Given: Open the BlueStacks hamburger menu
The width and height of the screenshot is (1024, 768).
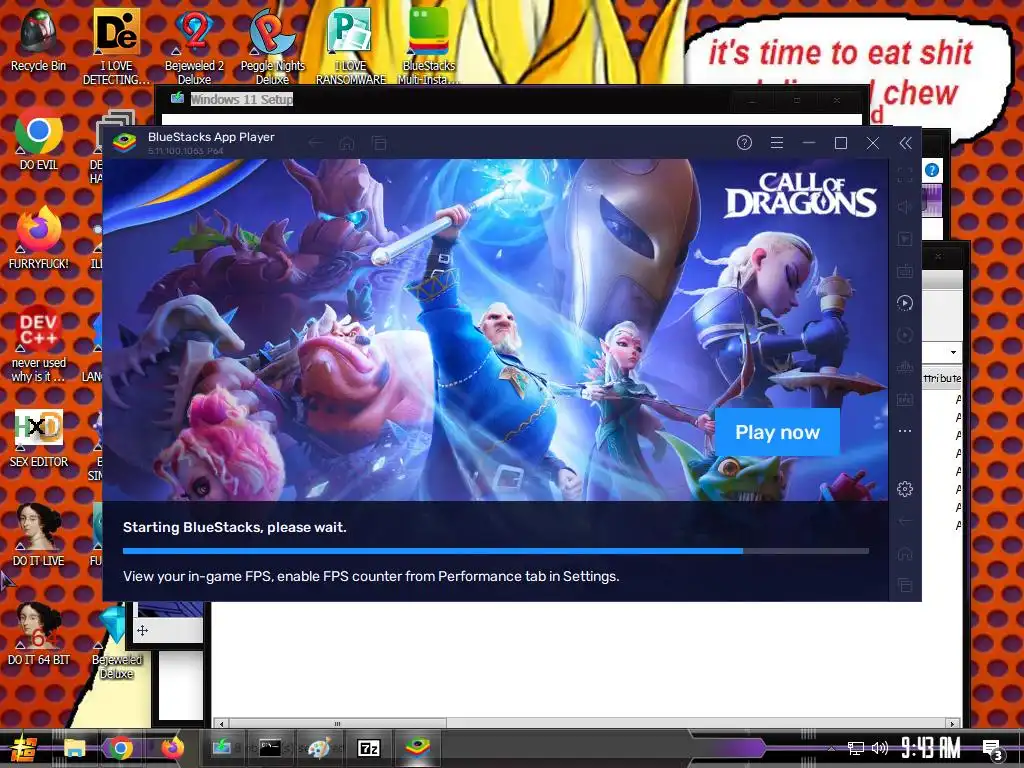Looking at the screenshot, I should click(x=776, y=142).
